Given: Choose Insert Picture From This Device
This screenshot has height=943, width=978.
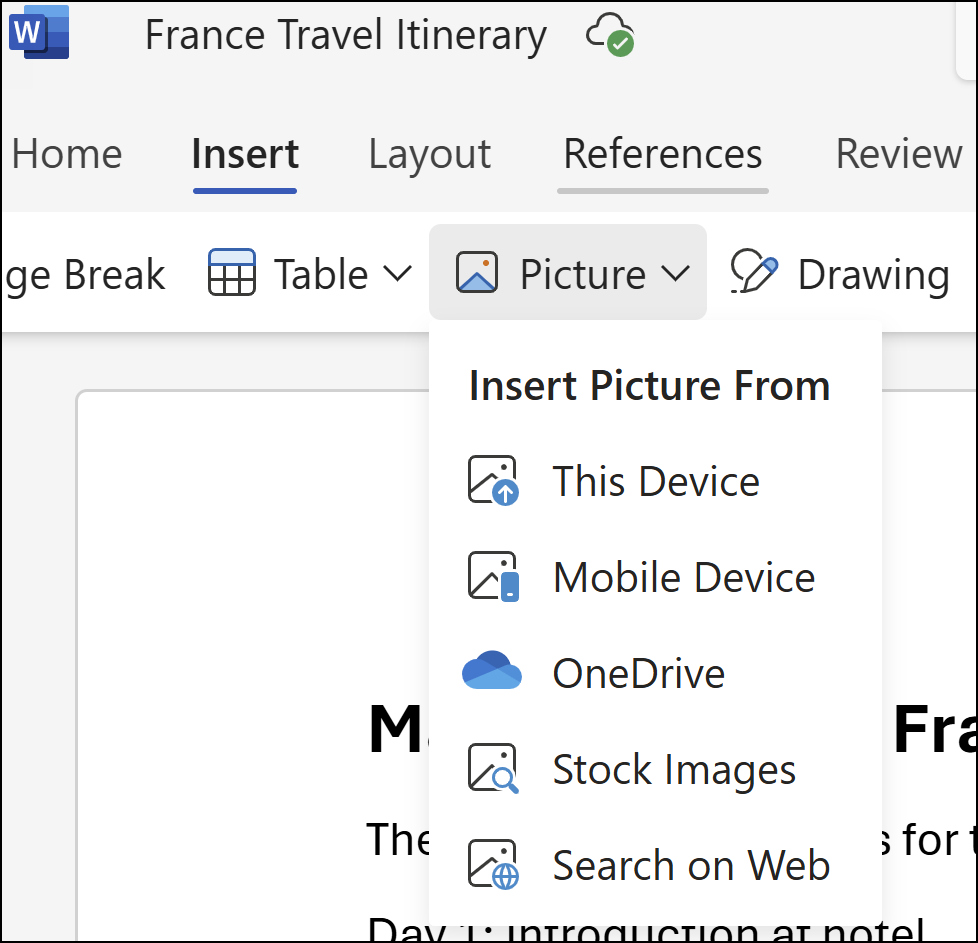Looking at the screenshot, I should tap(655, 480).
